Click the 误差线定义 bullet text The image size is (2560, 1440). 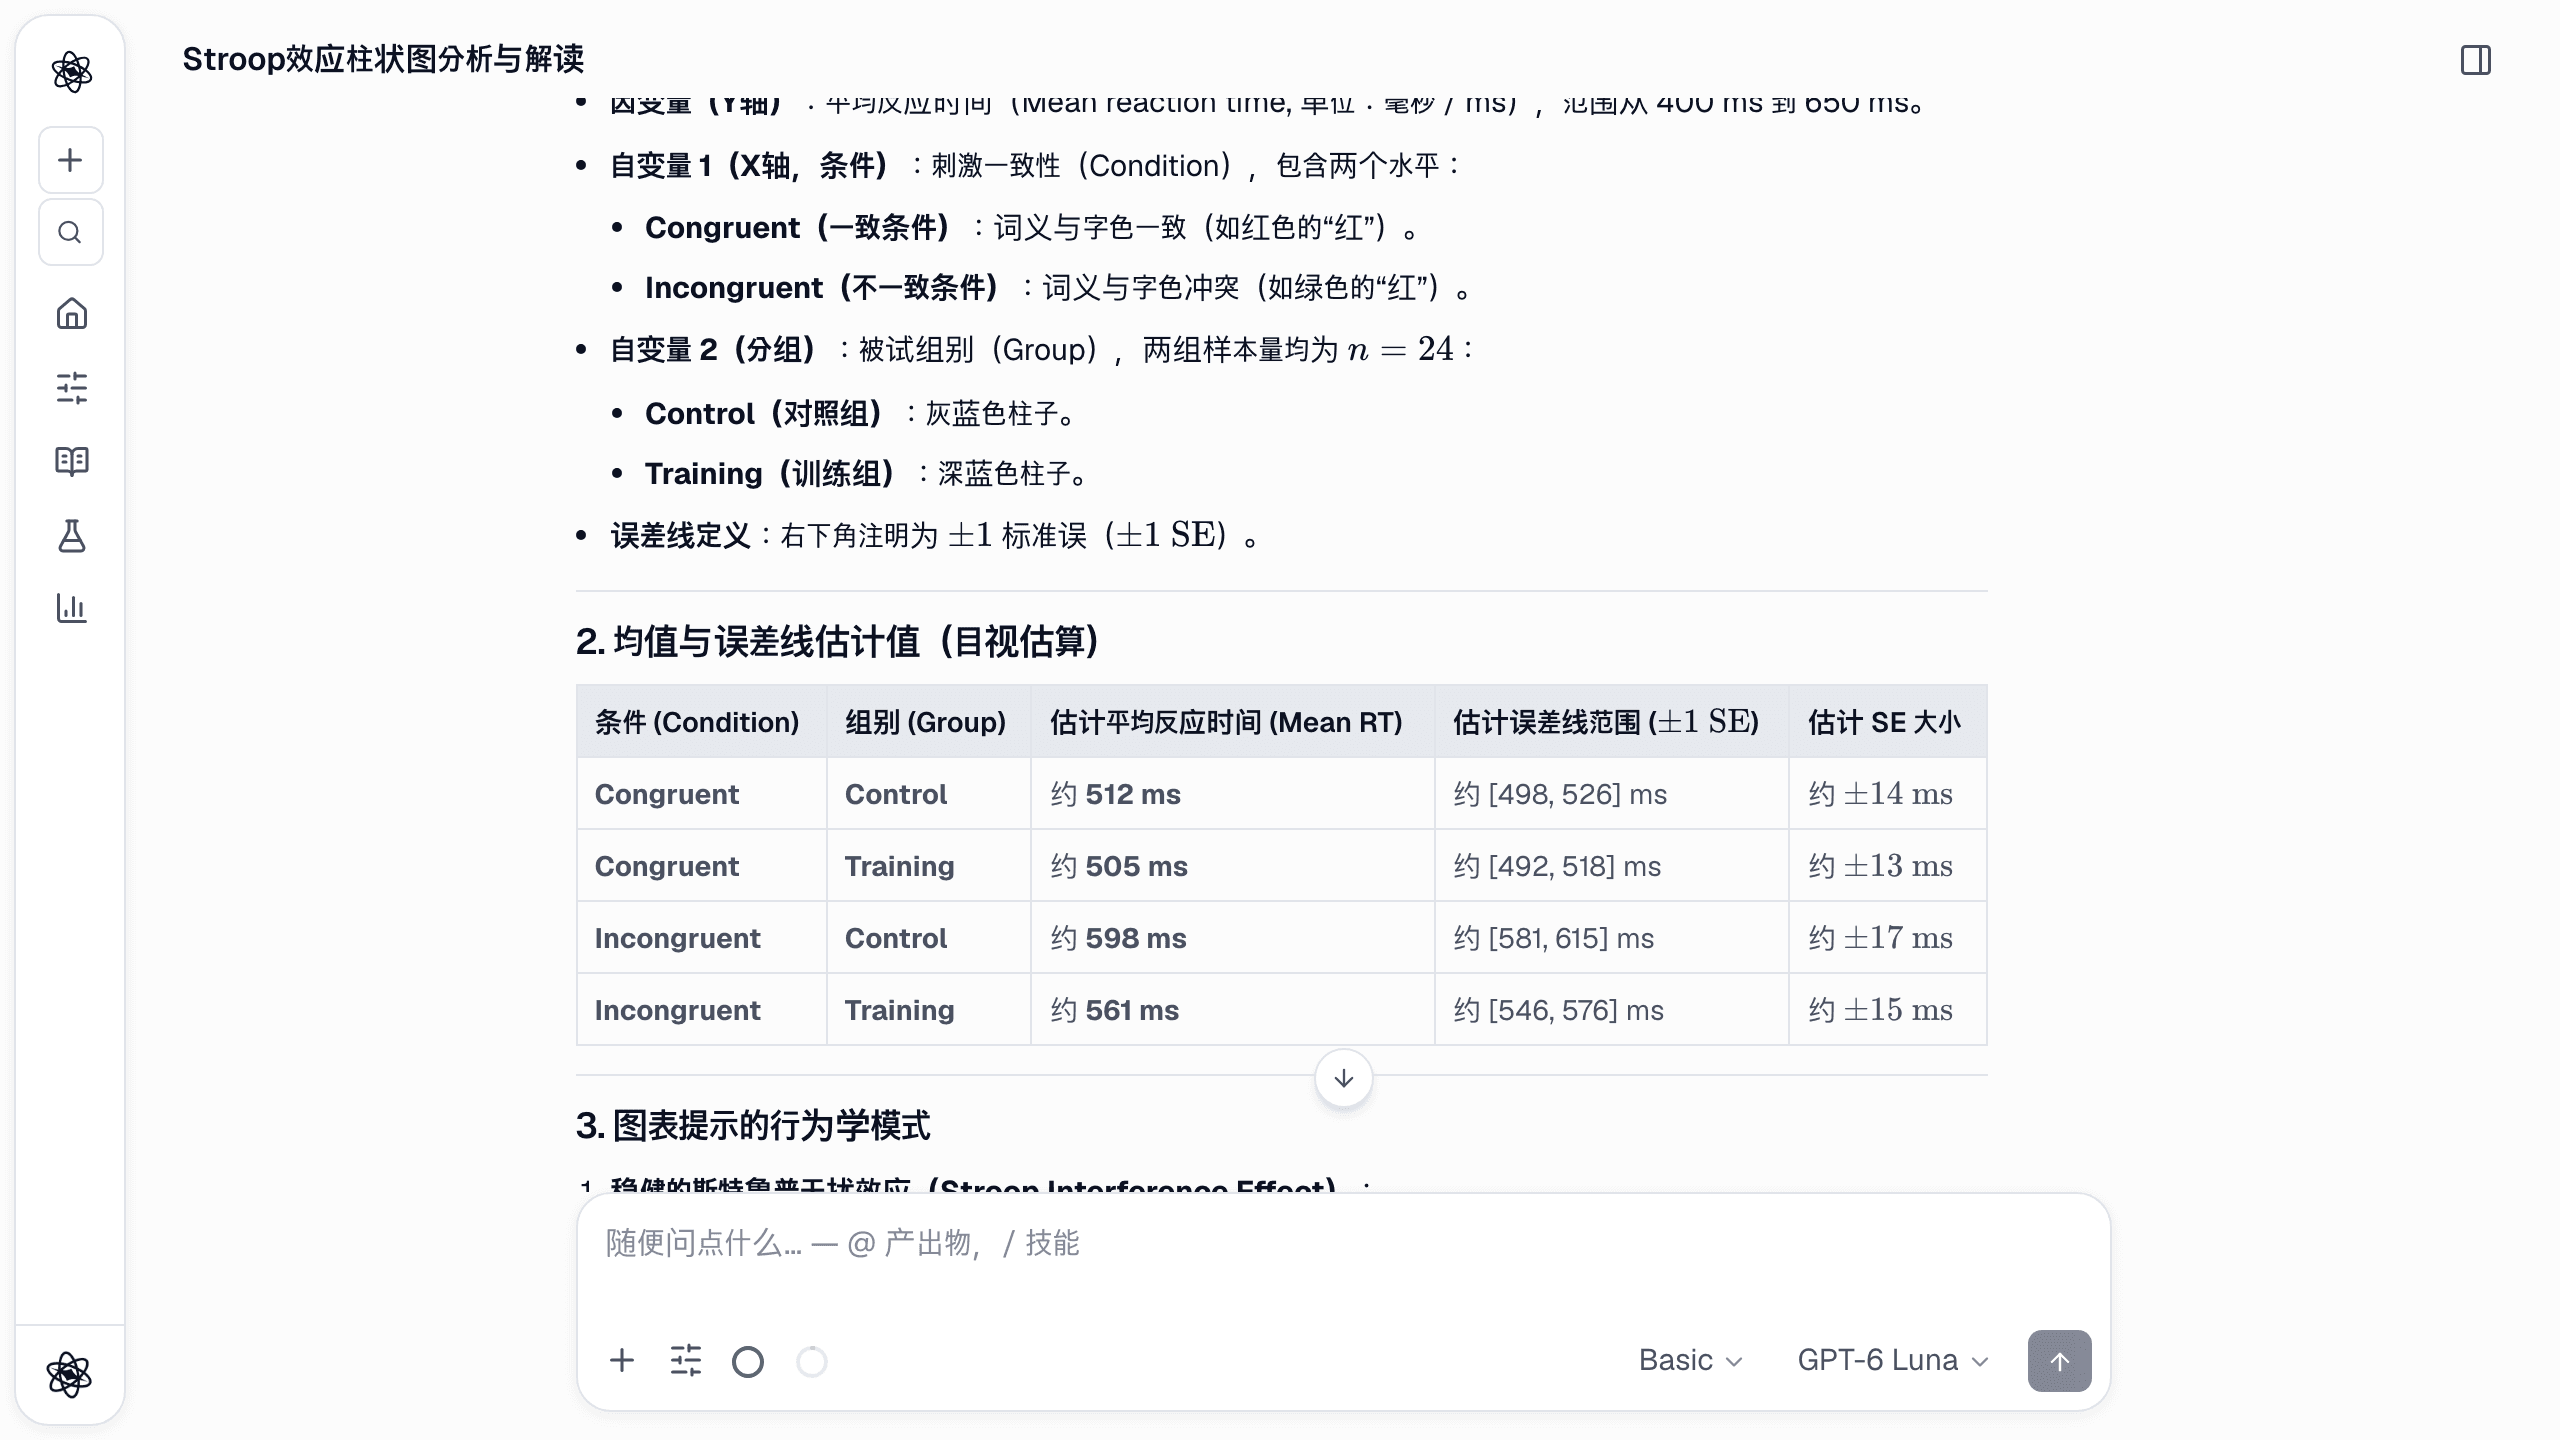[934, 535]
